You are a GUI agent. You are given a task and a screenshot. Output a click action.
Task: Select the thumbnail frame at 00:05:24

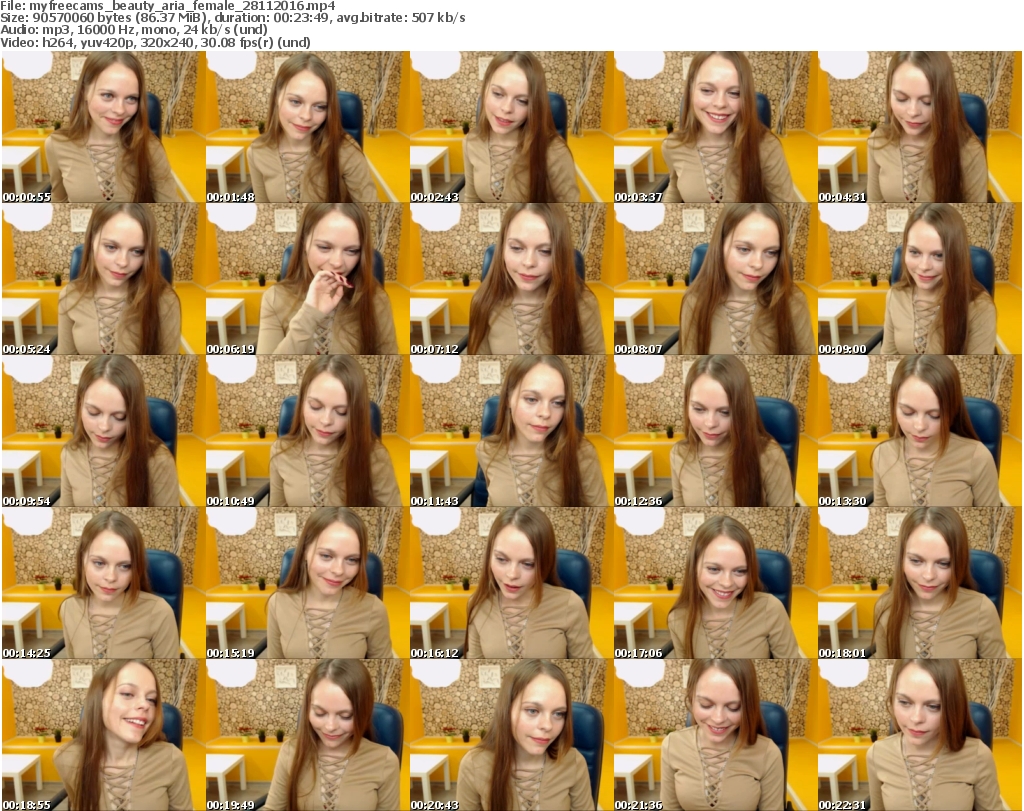point(103,279)
